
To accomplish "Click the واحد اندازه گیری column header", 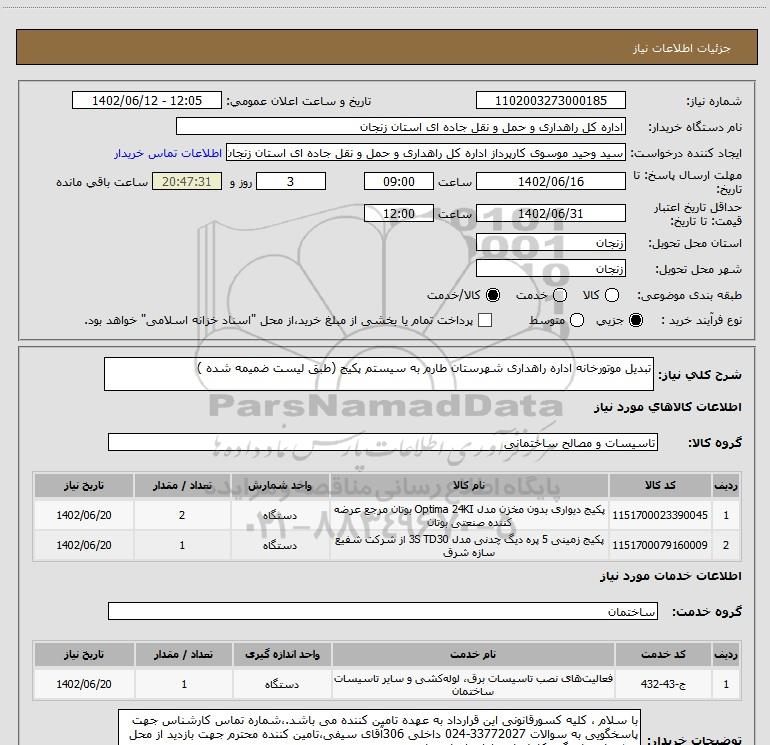I will 282,654.
